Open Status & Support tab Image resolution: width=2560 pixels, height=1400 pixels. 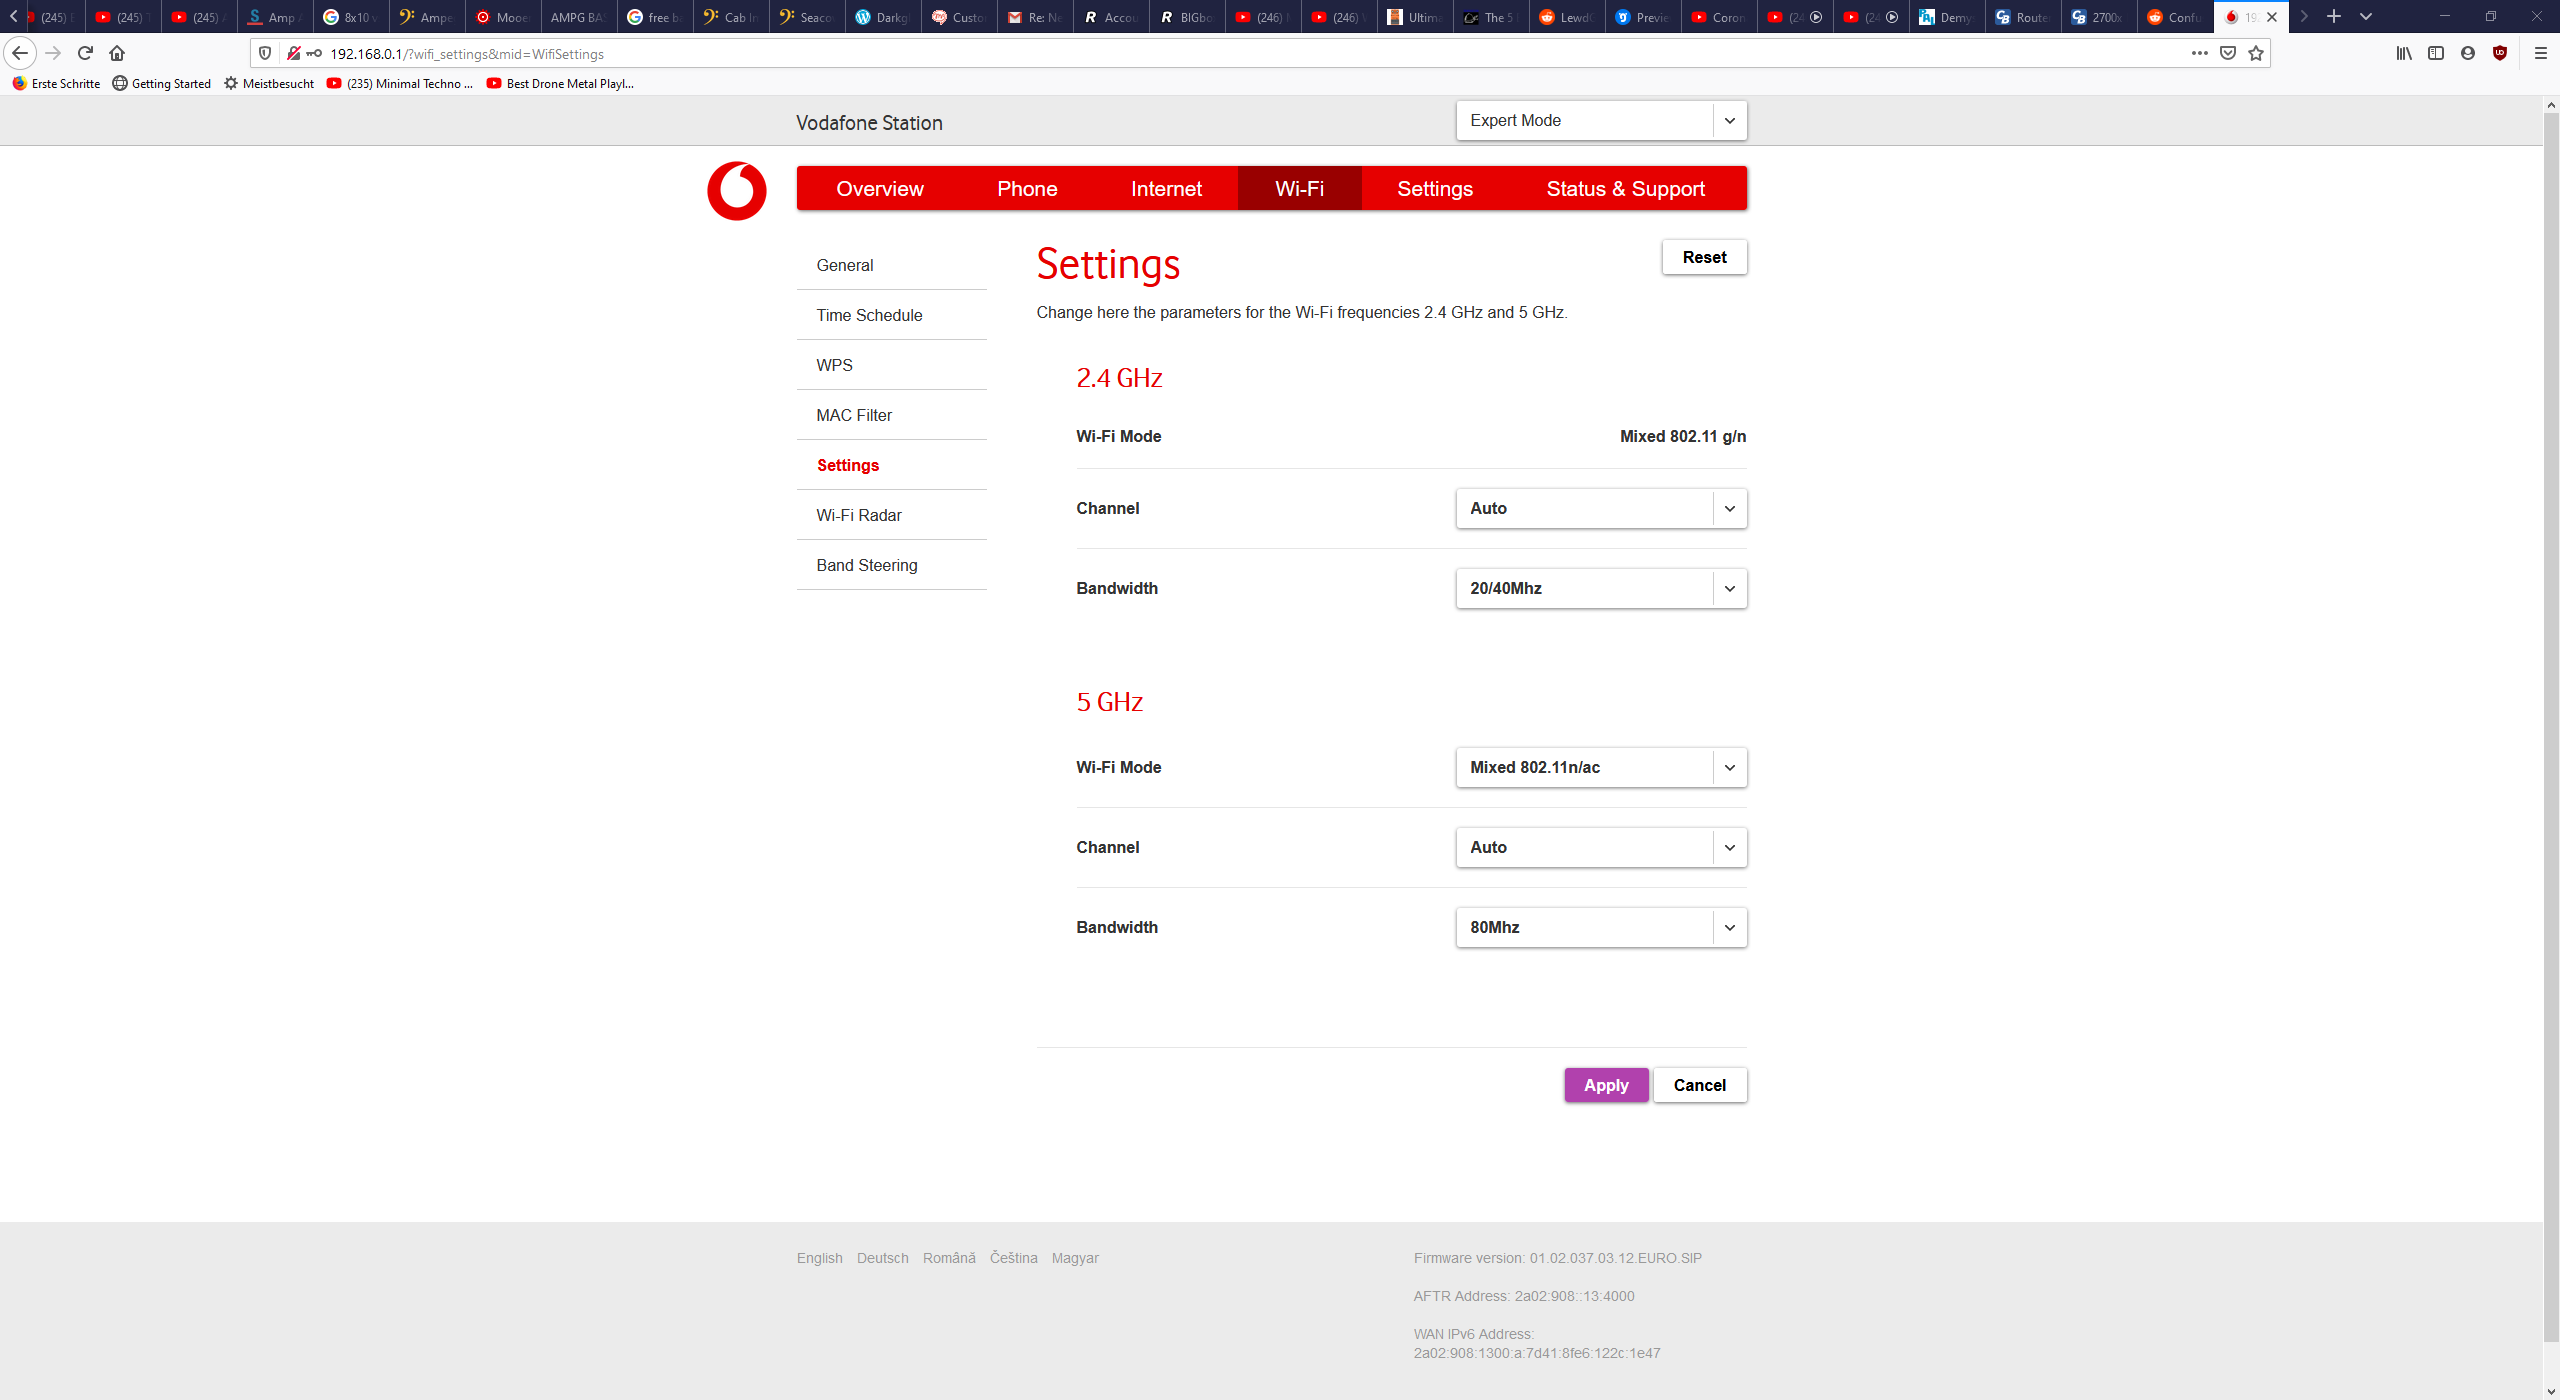[1625, 188]
